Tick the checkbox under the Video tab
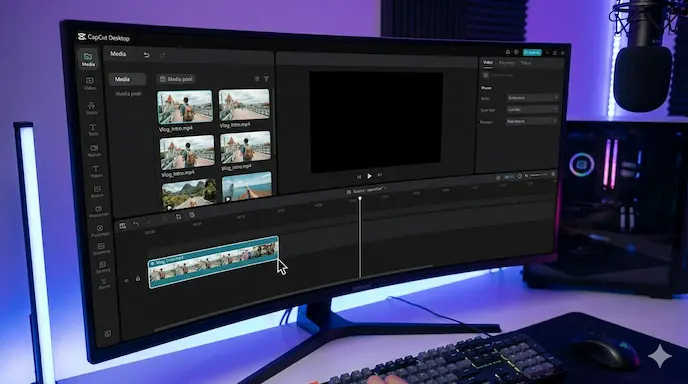This screenshot has width=688, height=384. pyautogui.click(x=486, y=75)
